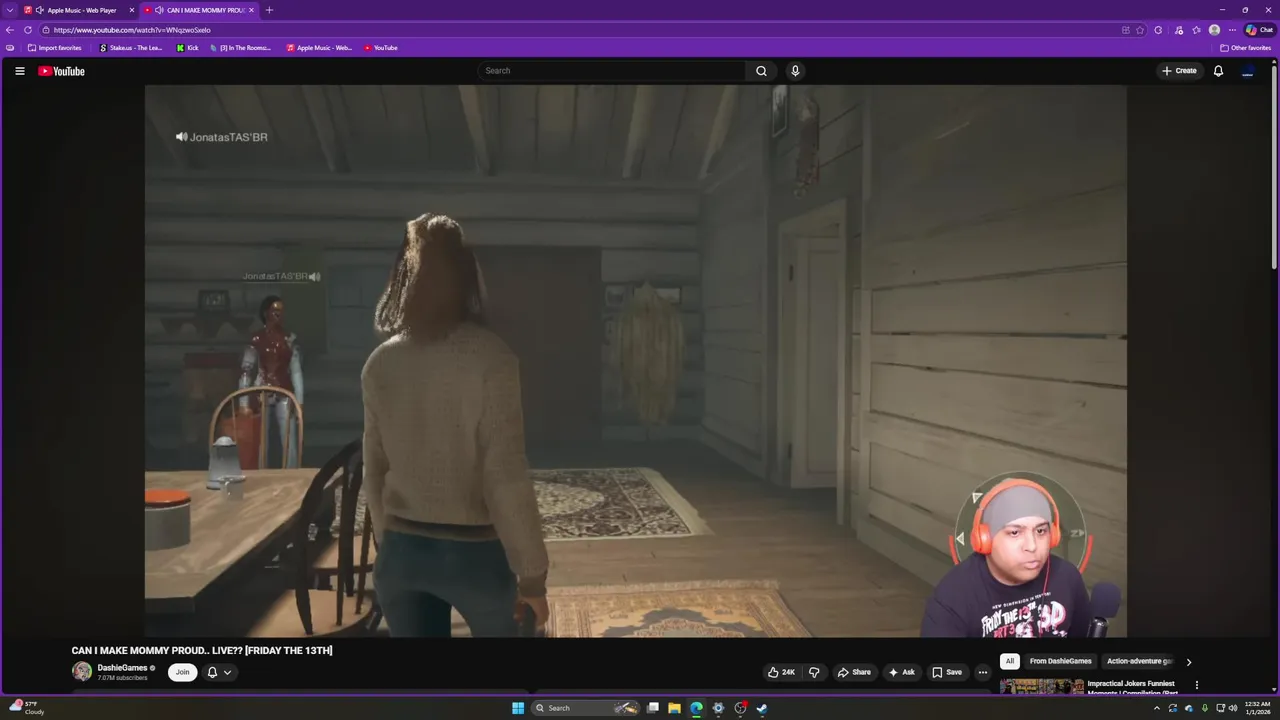Expand the tab search chevron
The image size is (1280, 720).
point(10,10)
